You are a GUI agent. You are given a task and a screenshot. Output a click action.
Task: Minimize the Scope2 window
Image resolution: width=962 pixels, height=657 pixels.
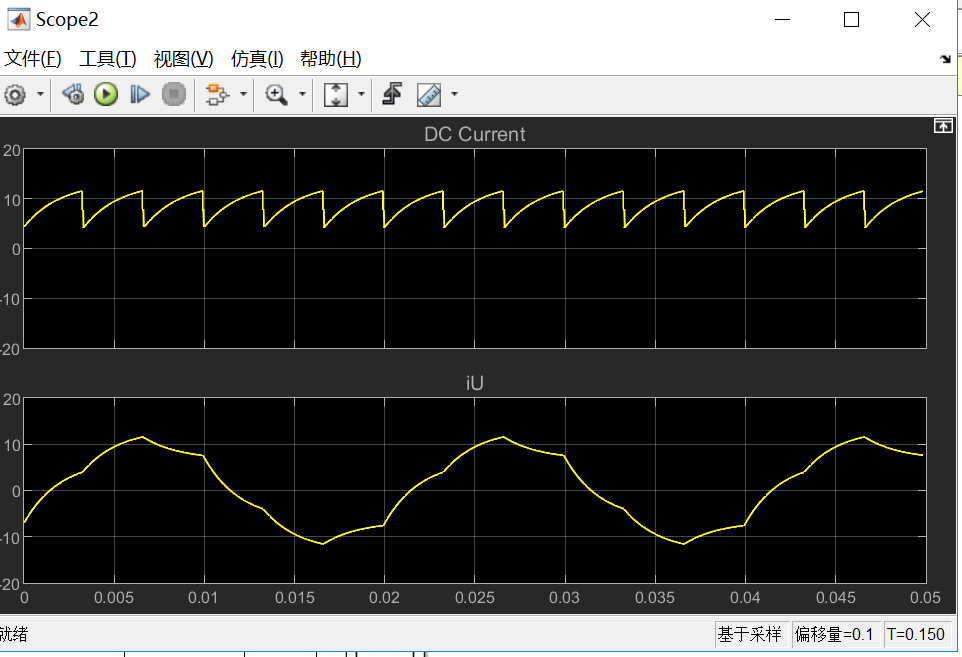pos(782,20)
